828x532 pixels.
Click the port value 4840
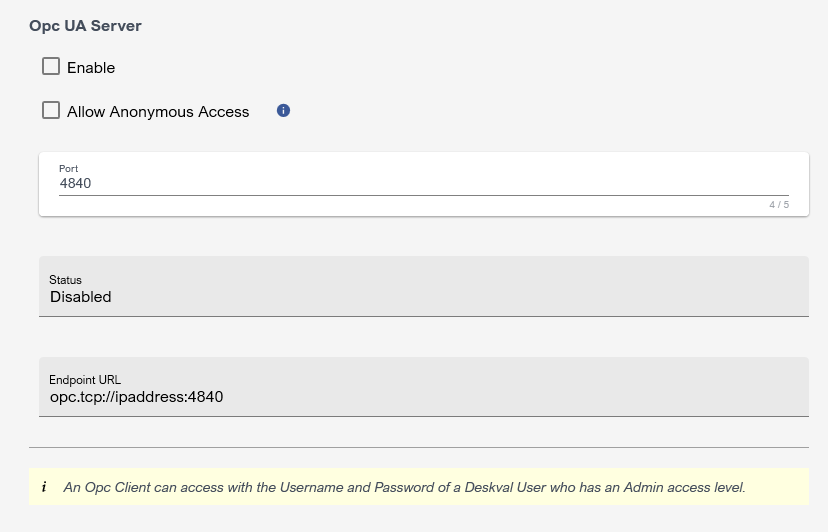76,184
